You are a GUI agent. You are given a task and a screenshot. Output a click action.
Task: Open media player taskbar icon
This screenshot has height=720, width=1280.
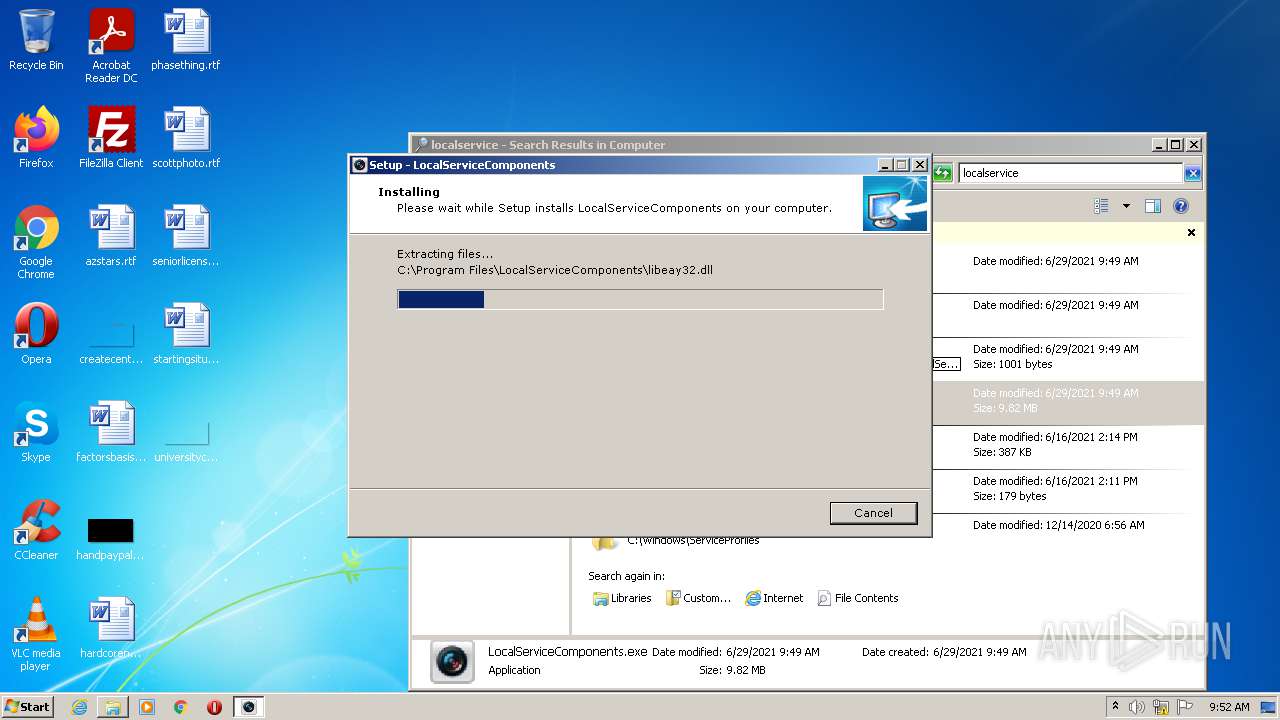[x=147, y=707]
